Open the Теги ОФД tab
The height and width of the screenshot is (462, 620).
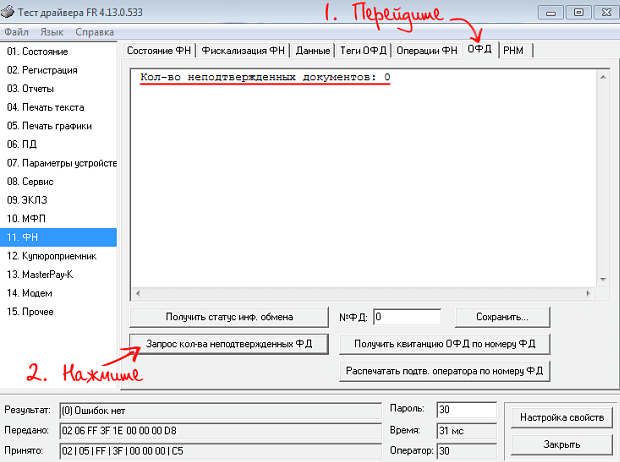[362, 50]
